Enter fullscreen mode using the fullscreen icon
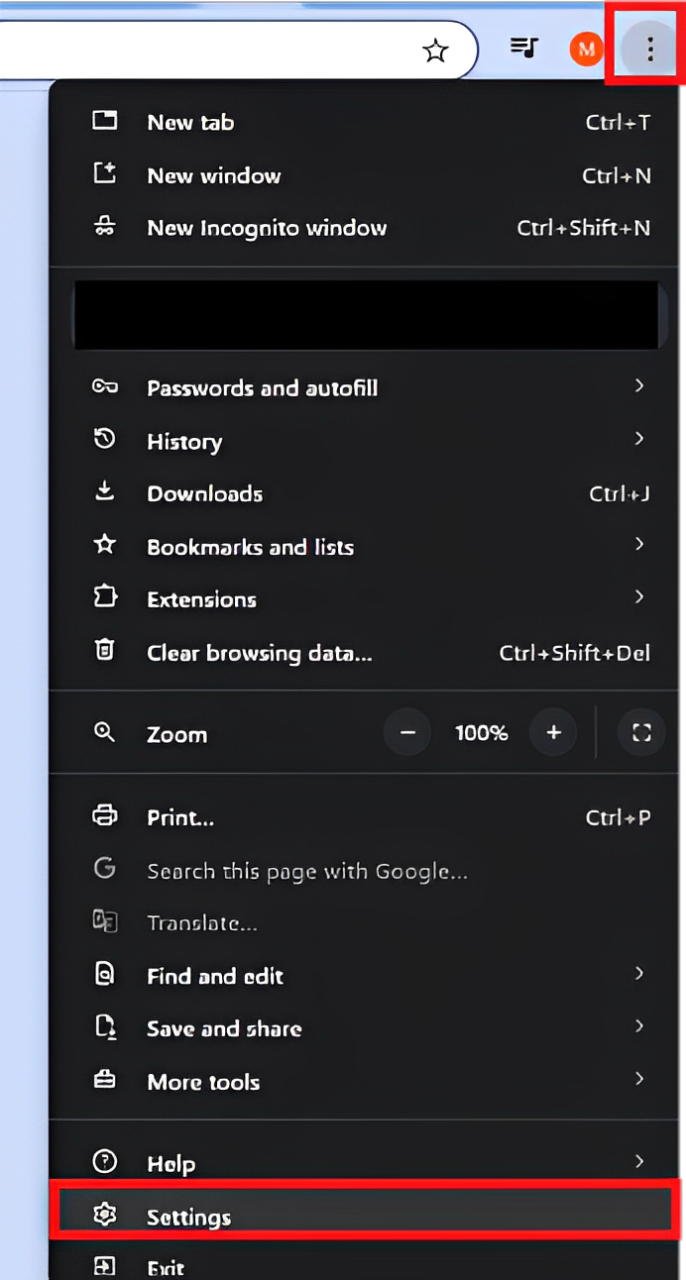Viewport: 686px width, 1280px height. (641, 733)
